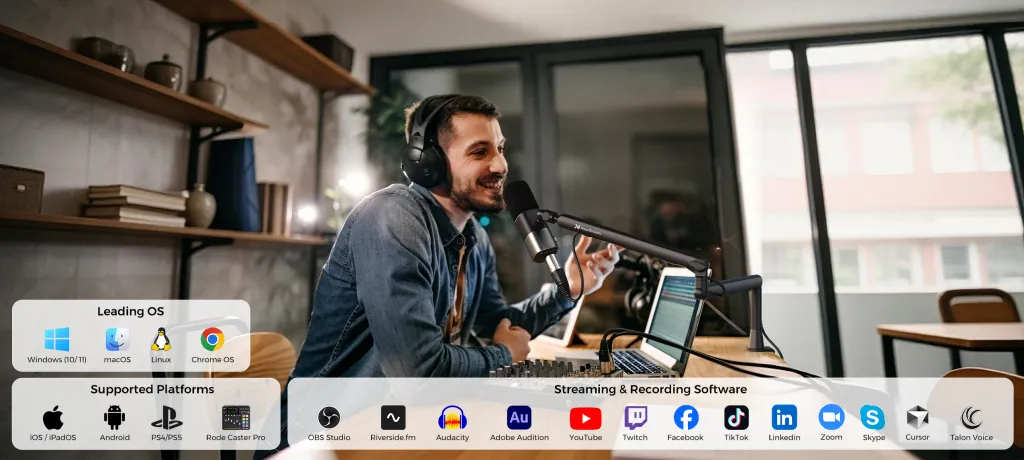Click the Talon Voice icon
This screenshot has width=1024, height=460.
point(971,417)
